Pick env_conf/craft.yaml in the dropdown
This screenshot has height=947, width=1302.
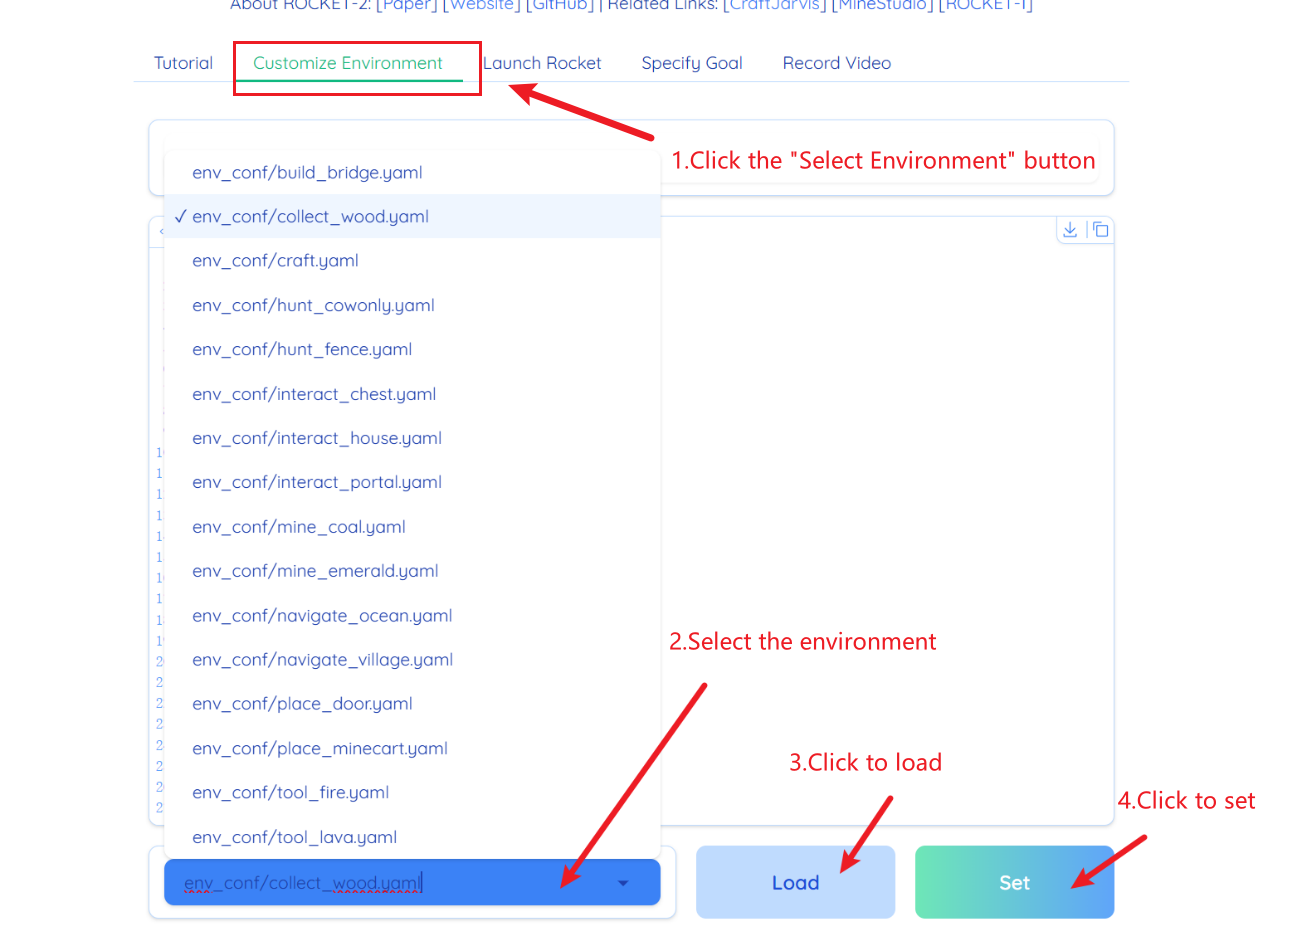pos(275,261)
